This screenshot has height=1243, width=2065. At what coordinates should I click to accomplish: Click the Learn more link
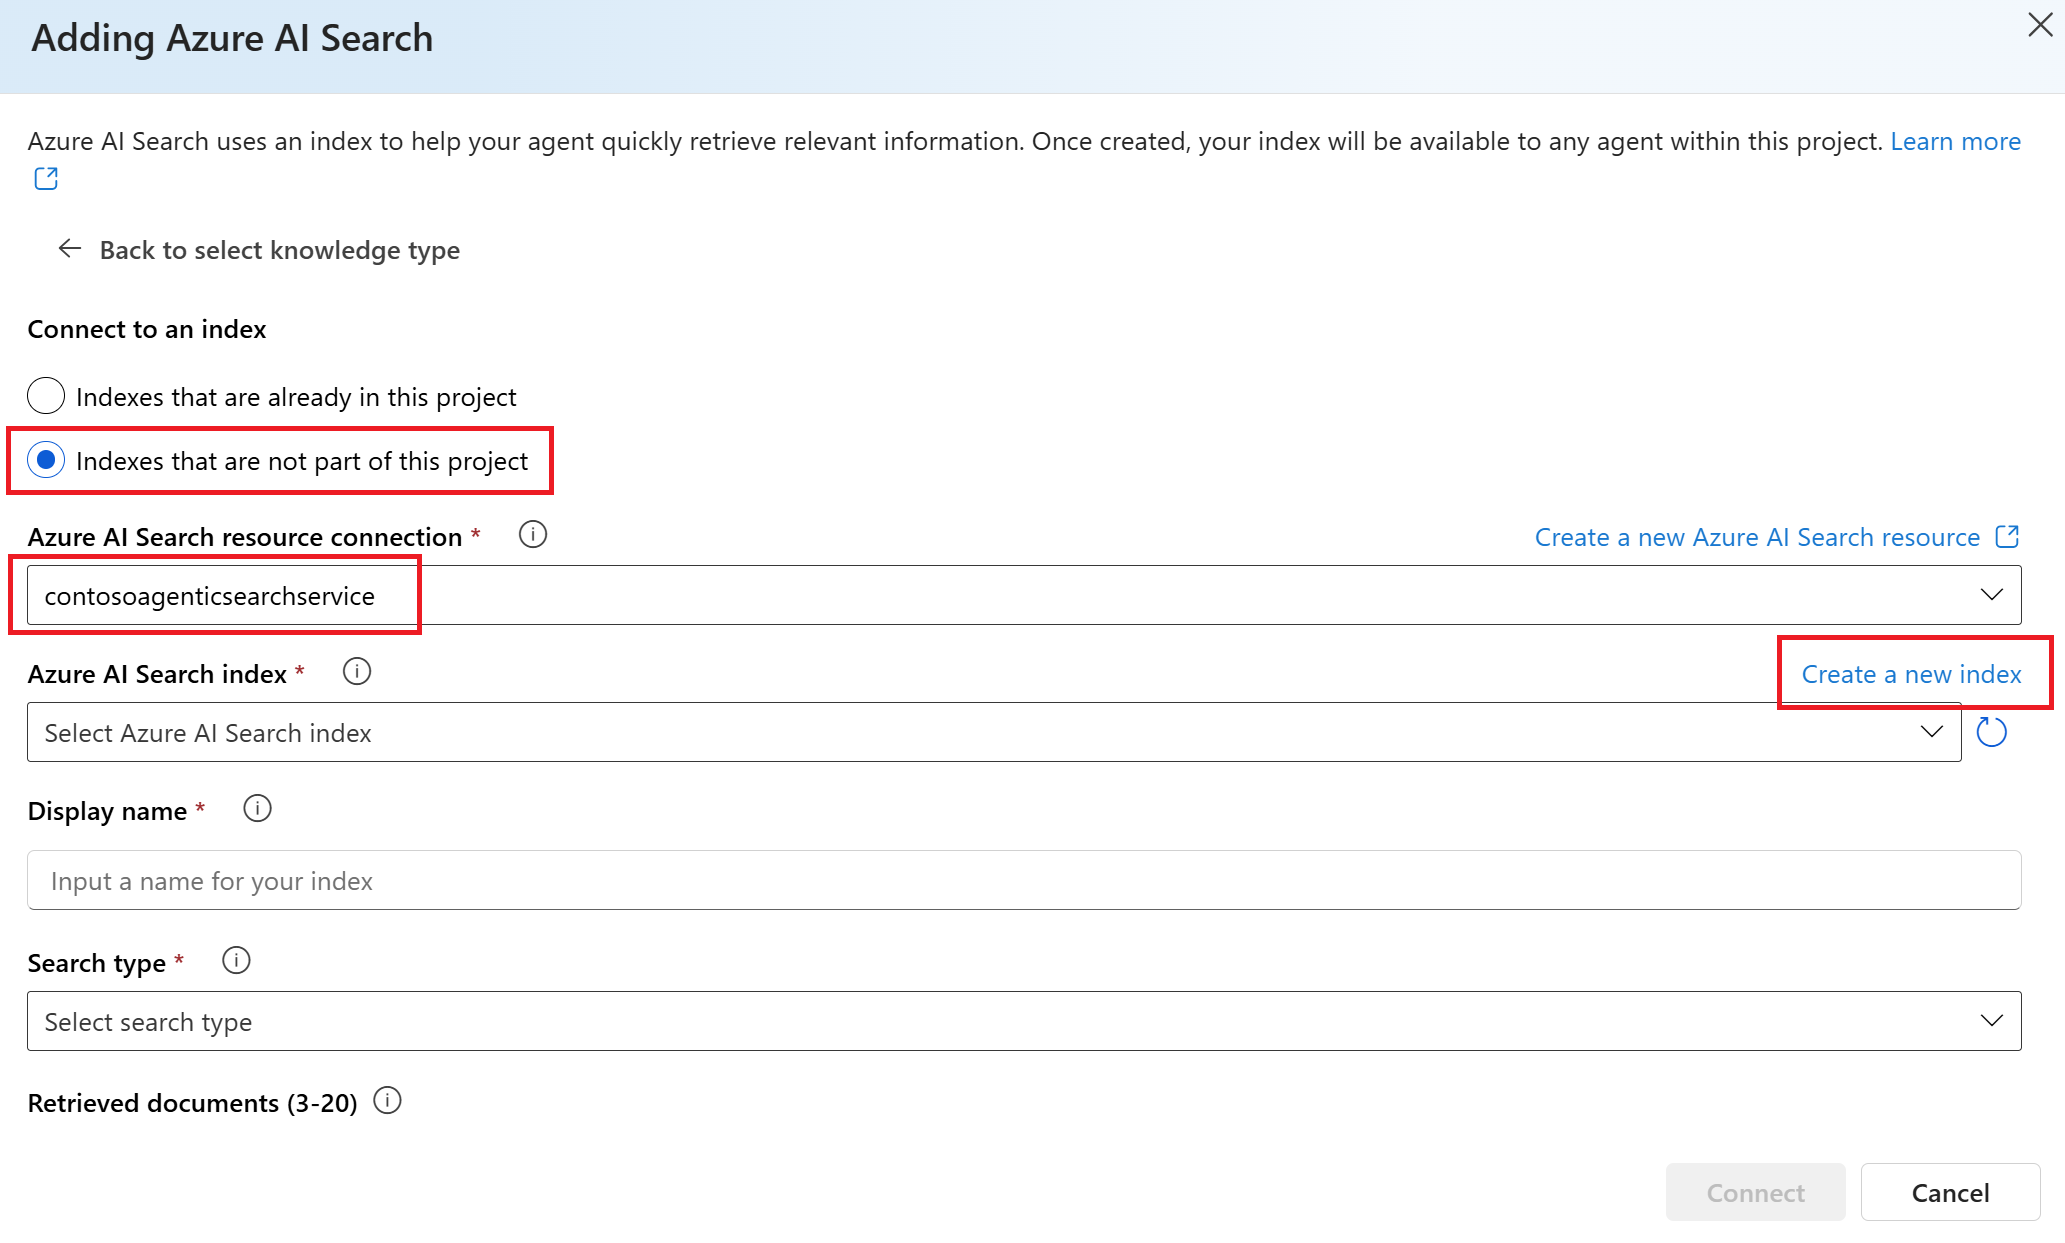1955,141
